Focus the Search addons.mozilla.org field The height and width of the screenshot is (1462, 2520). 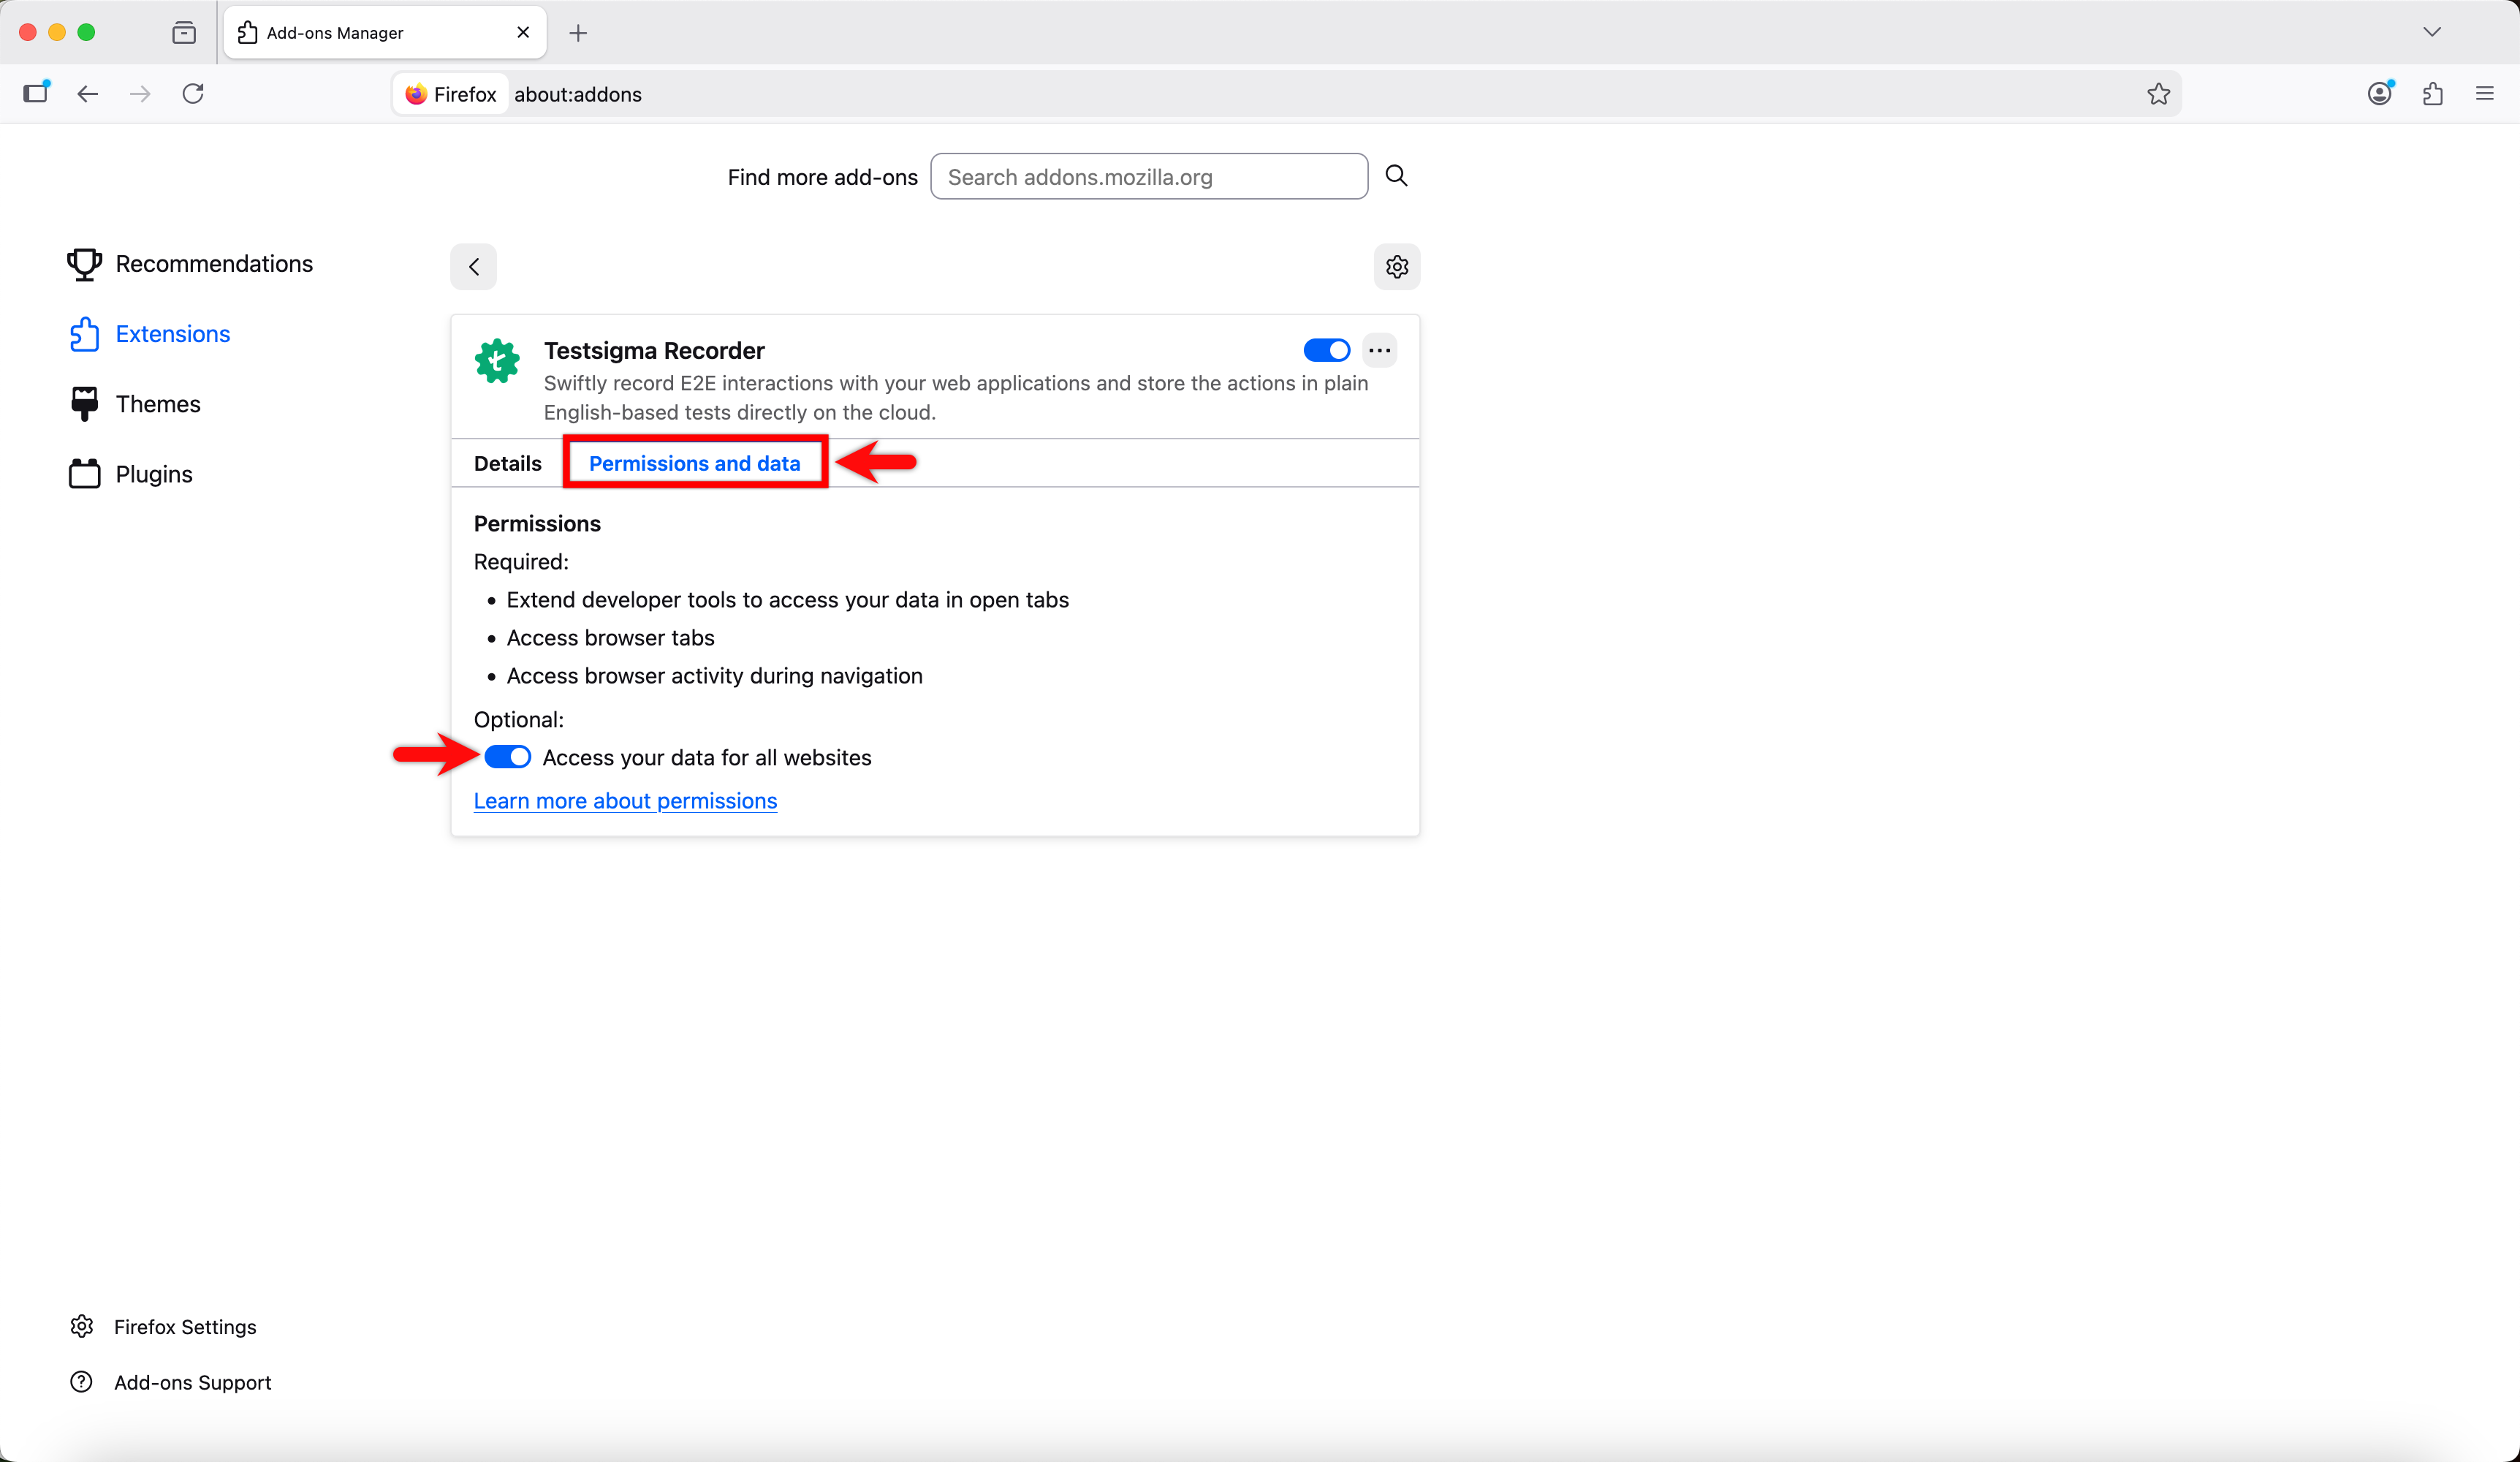click(1149, 176)
